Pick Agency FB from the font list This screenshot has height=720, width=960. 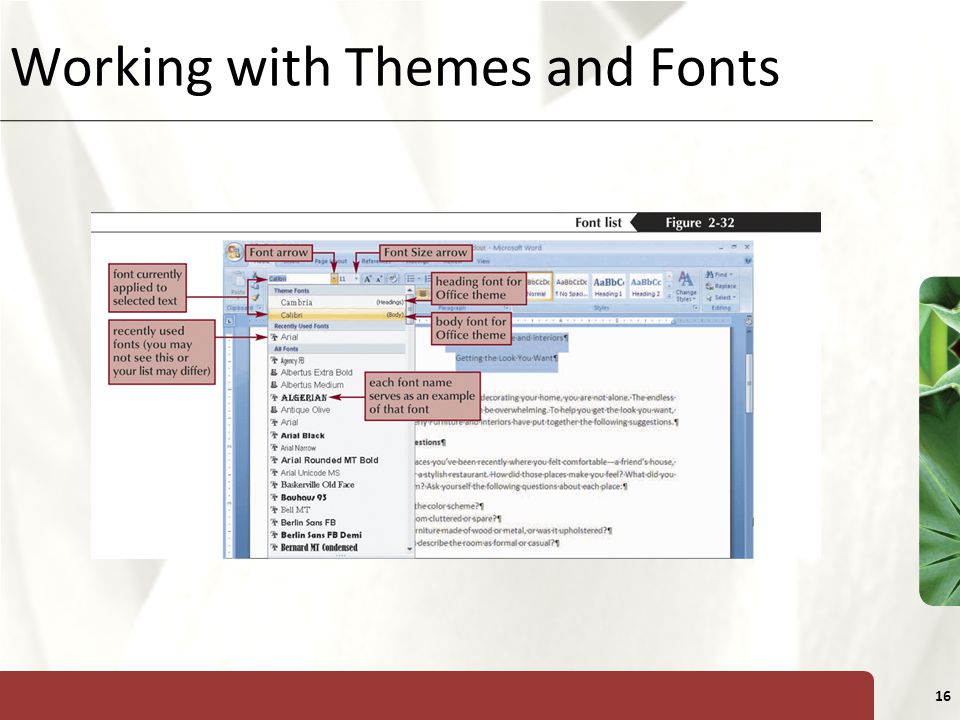point(337,361)
